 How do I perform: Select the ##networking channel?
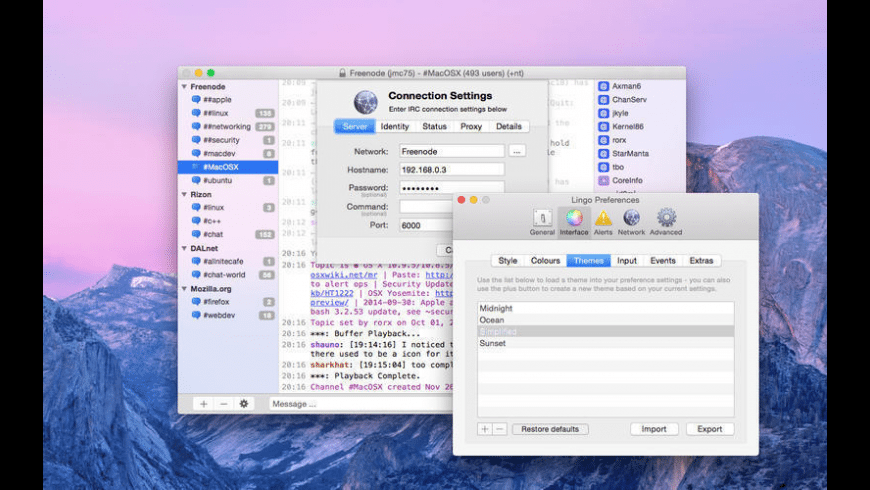(x=226, y=127)
